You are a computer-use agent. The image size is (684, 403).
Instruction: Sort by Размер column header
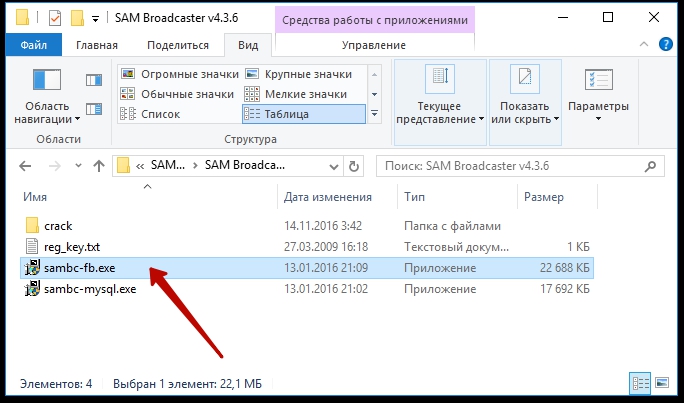pyautogui.click(x=544, y=197)
